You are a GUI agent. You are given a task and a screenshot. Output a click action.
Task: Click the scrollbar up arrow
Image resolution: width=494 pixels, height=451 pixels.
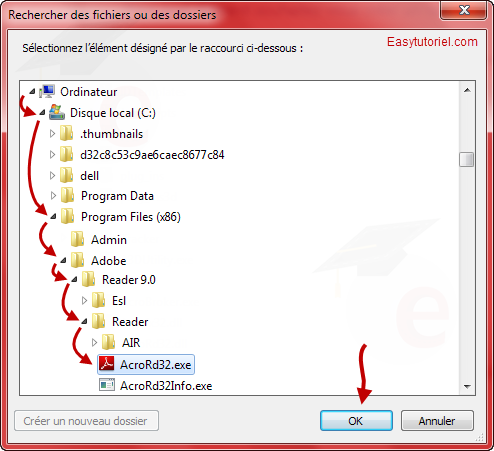(x=467, y=90)
